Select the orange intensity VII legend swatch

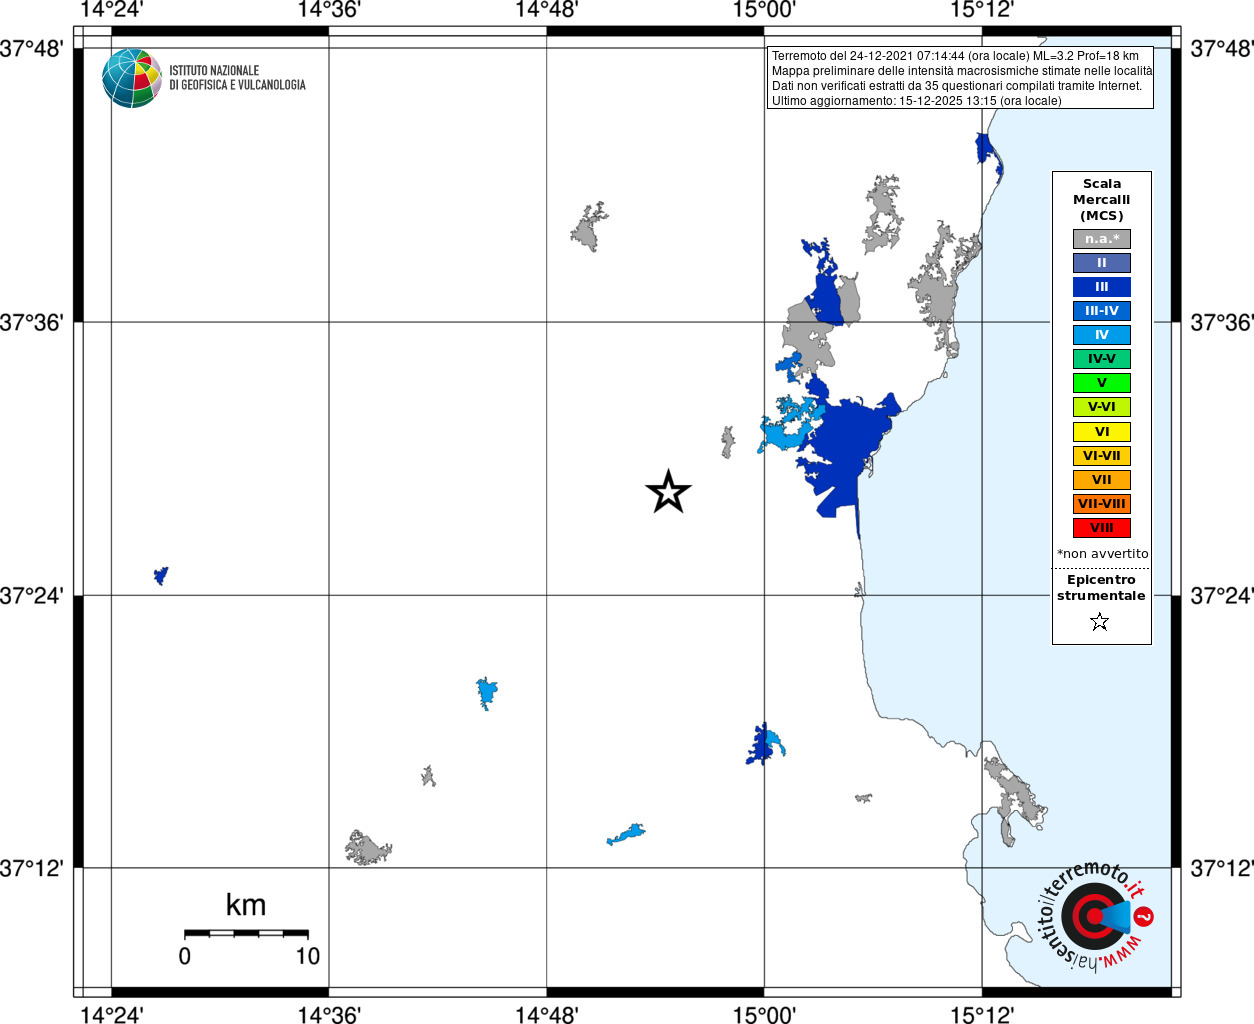tap(1102, 480)
